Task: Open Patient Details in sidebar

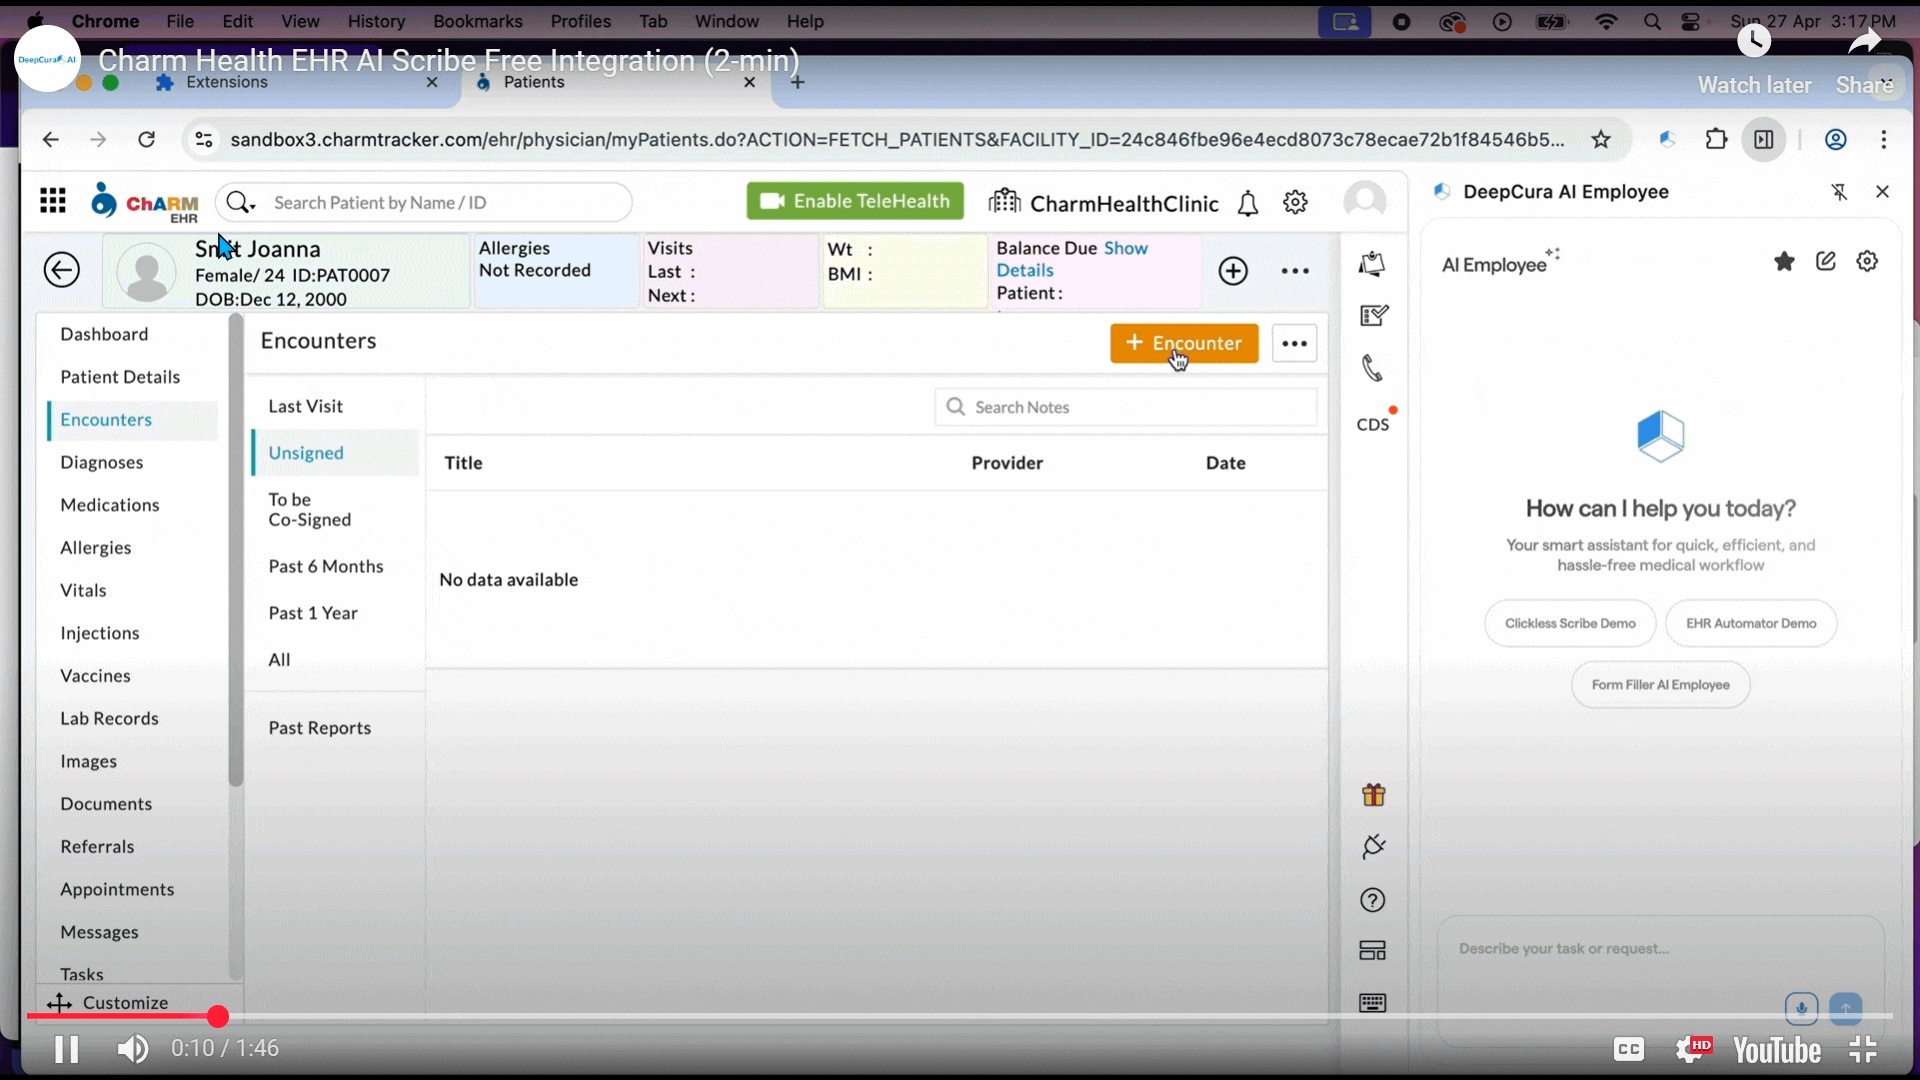Action: [x=120, y=377]
